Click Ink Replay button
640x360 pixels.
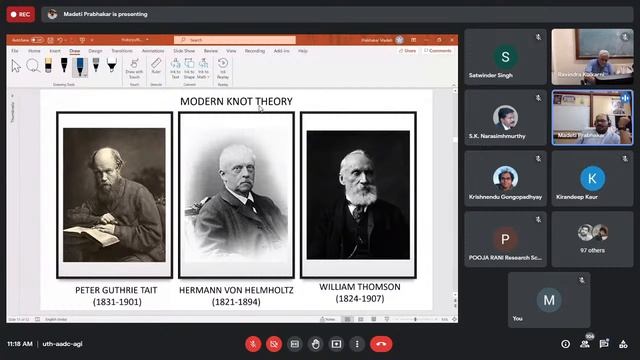[x=223, y=69]
